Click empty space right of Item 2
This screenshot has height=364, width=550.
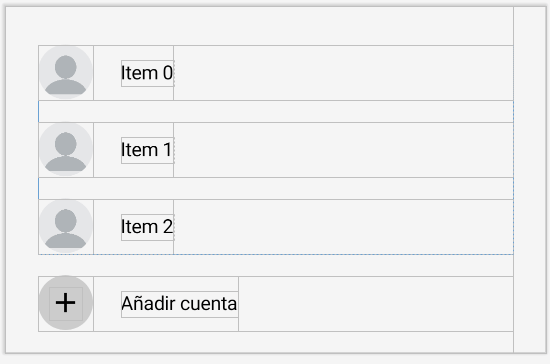[x=343, y=227]
